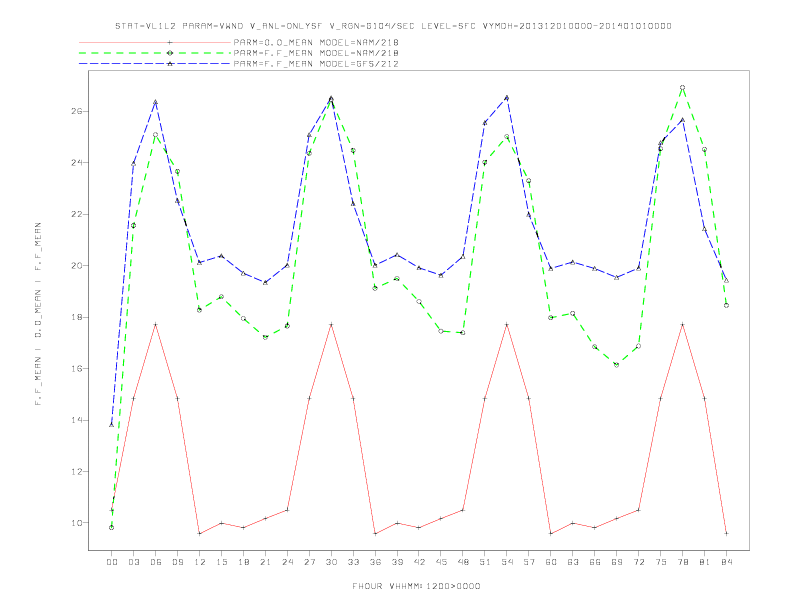Click y-axis tick label 22
This screenshot has width=792, height=612.
[x=77, y=214]
